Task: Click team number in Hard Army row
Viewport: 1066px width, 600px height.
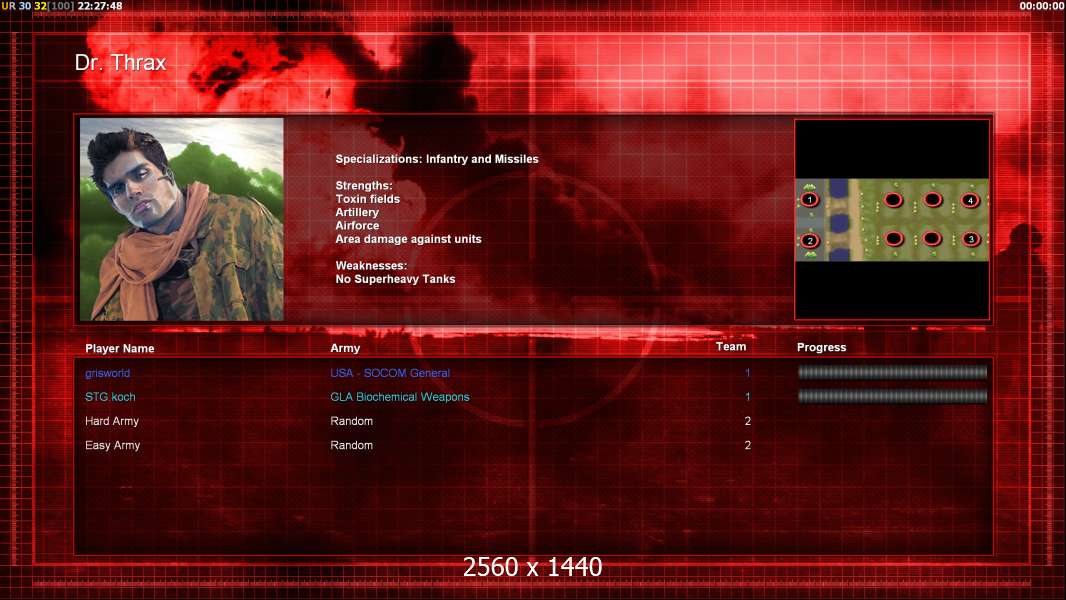Action: pos(747,421)
